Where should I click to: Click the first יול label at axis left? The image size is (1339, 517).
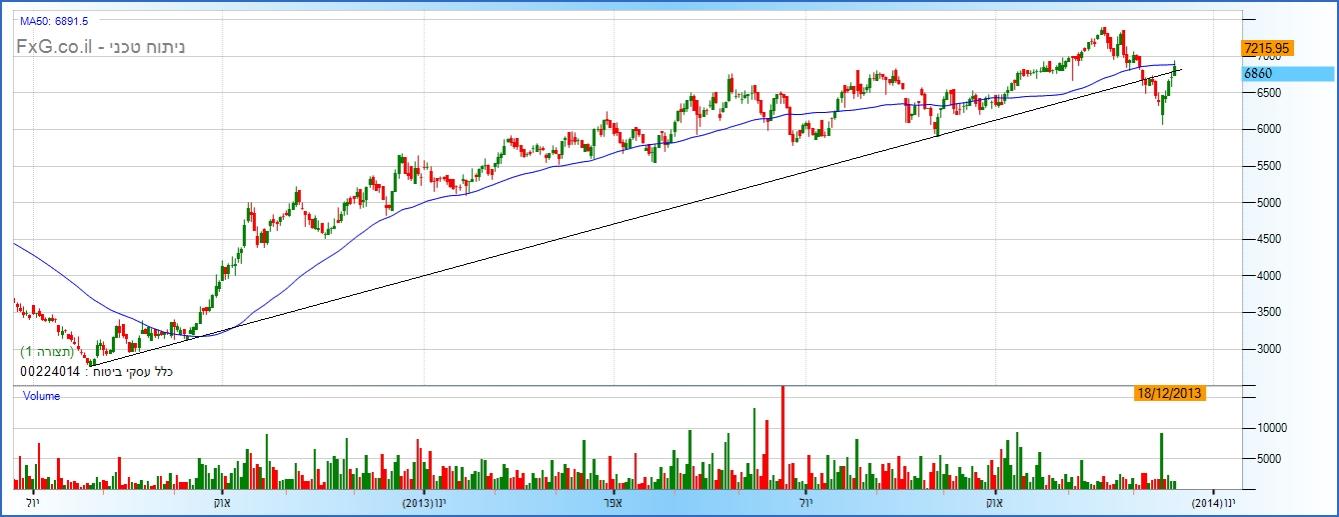32,503
